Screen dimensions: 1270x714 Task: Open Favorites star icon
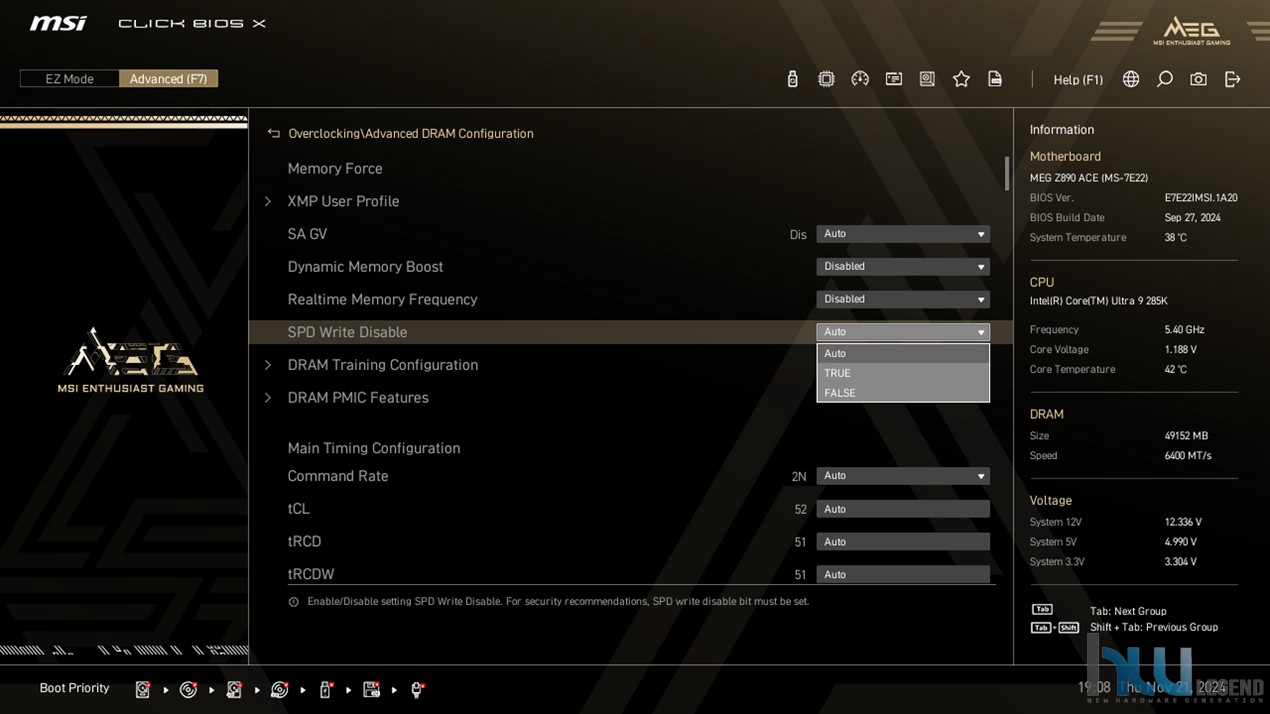coord(961,79)
